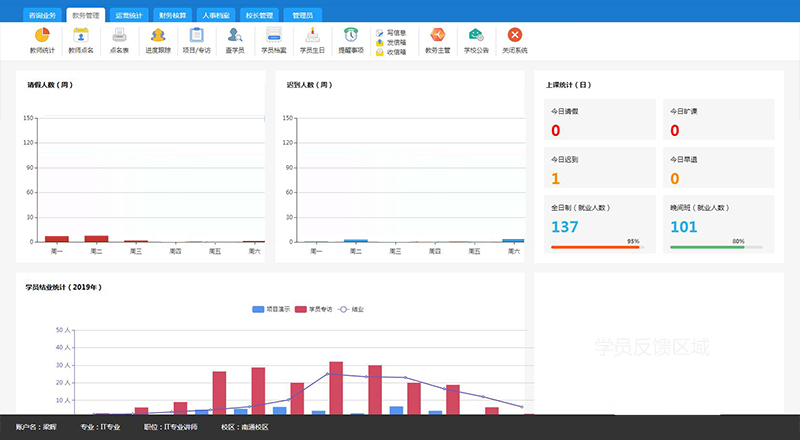Click the 教师点名 calendar icon

click(81, 36)
